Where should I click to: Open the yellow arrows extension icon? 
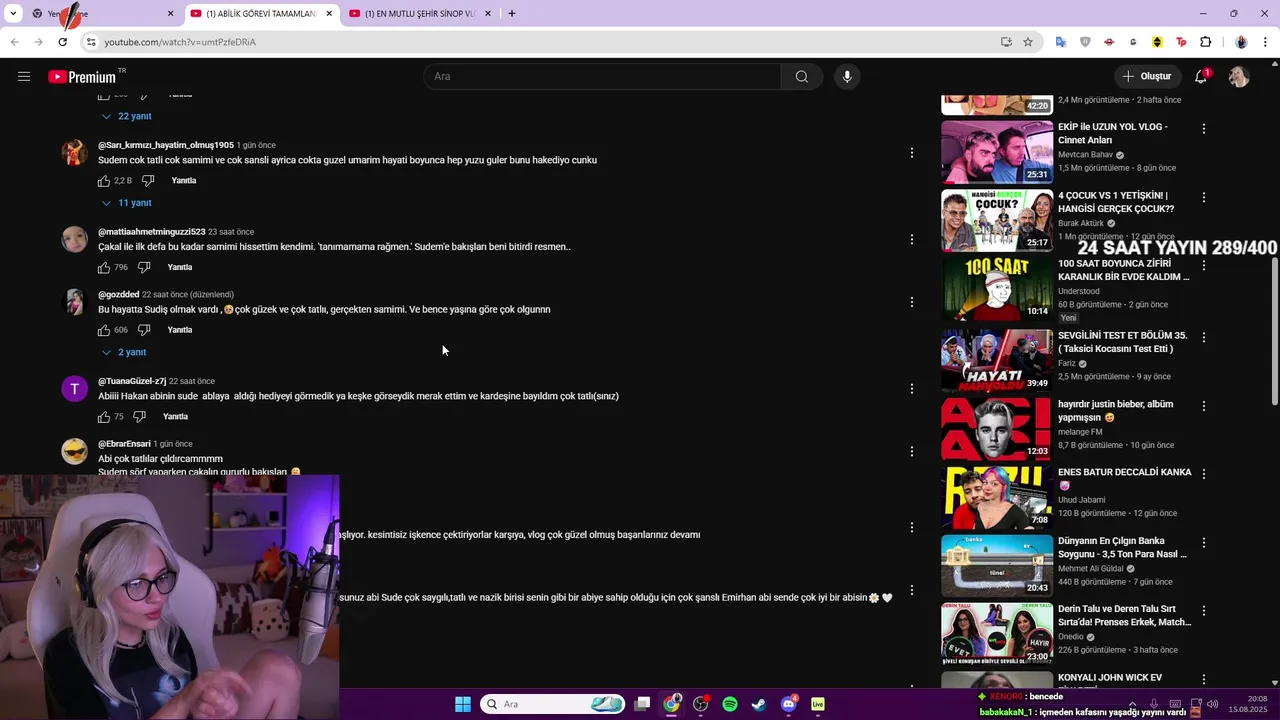[1157, 42]
